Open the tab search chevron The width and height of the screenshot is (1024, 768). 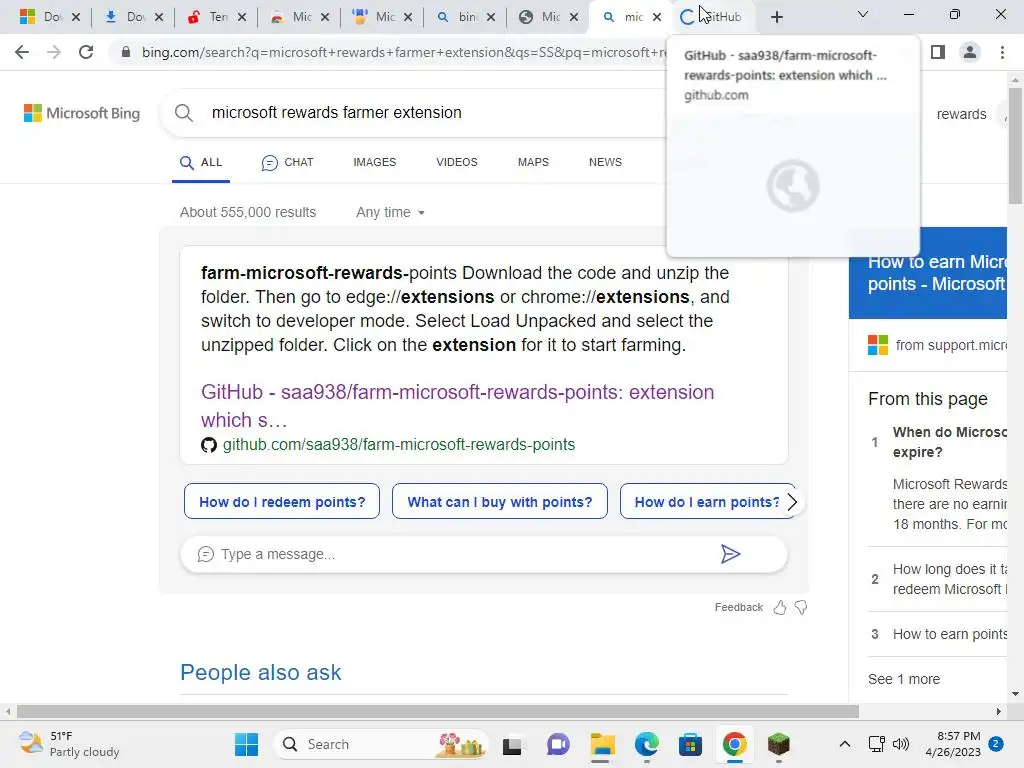(x=863, y=14)
